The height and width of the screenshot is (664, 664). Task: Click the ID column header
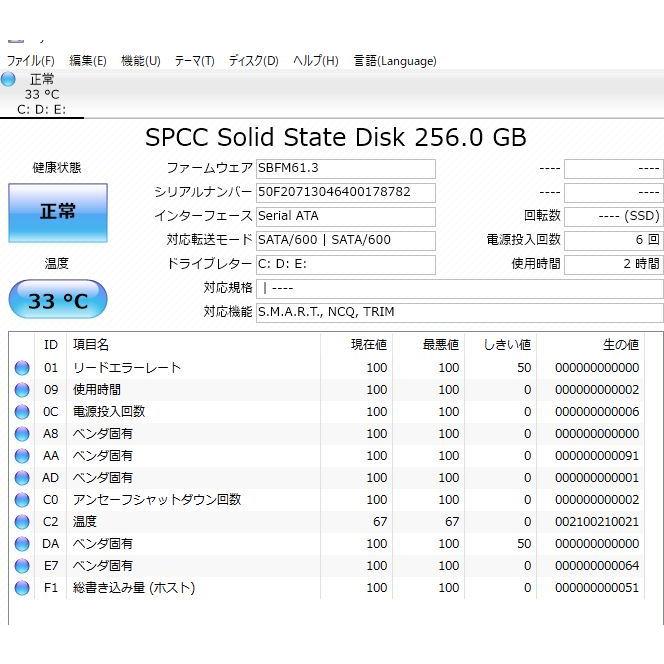coord(50,345)
